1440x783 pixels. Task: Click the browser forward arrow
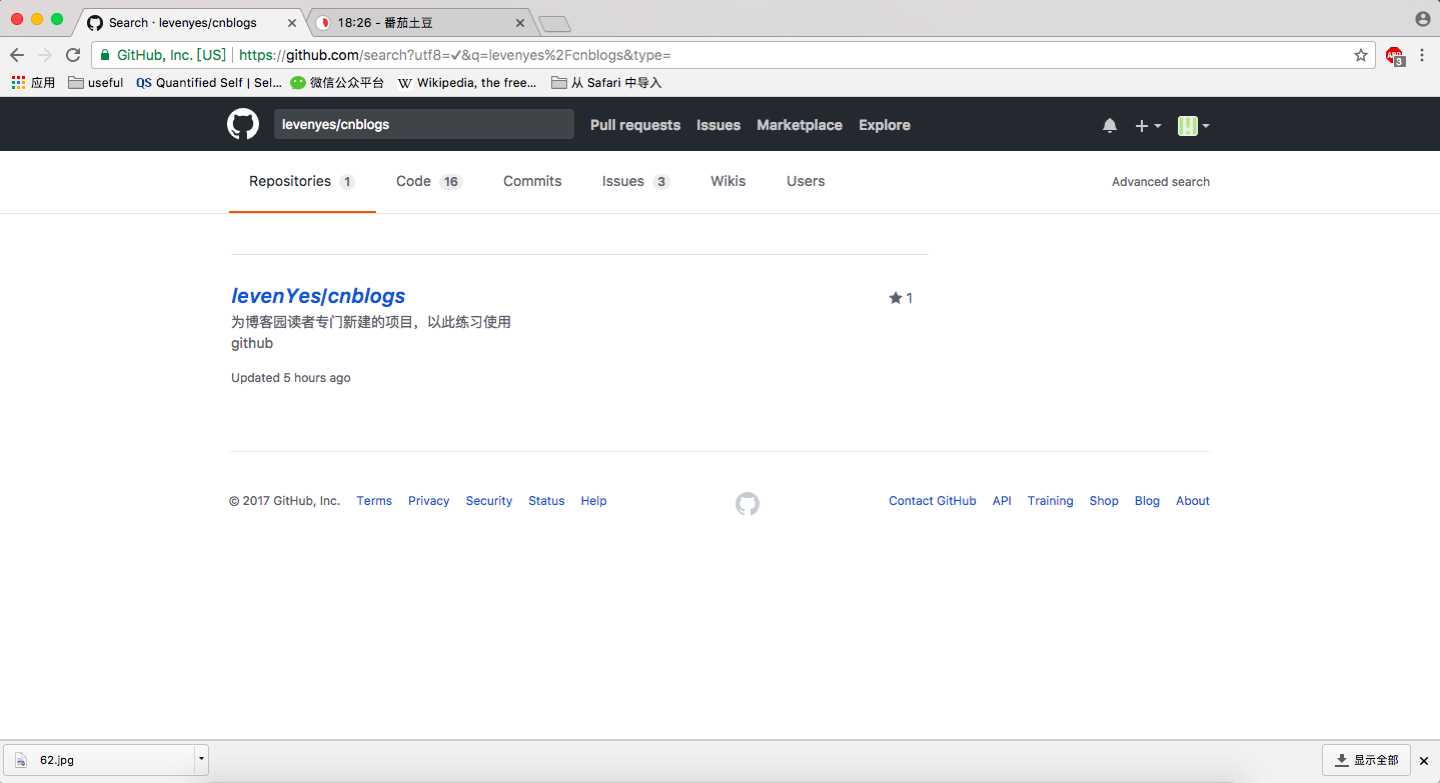pos(45,55)
